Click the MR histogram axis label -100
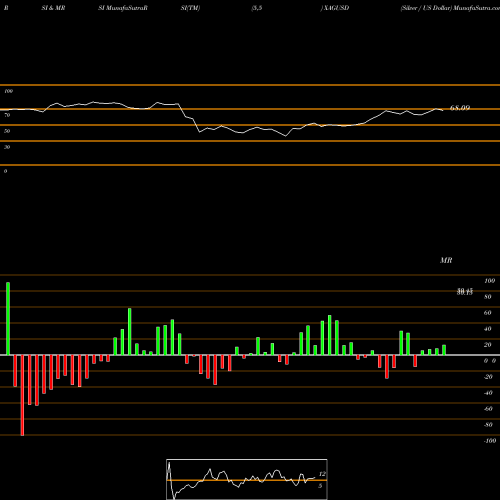Image resolution: width=500 pixels, height=500 pixels. point(490,441)
